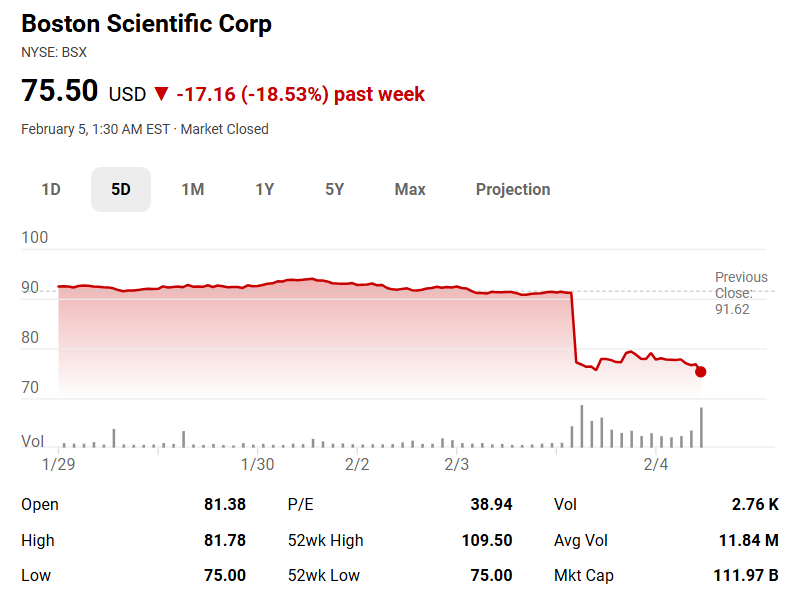Select the Max range tab
Viewport: 792px width, 606px height.
point(410,190)
